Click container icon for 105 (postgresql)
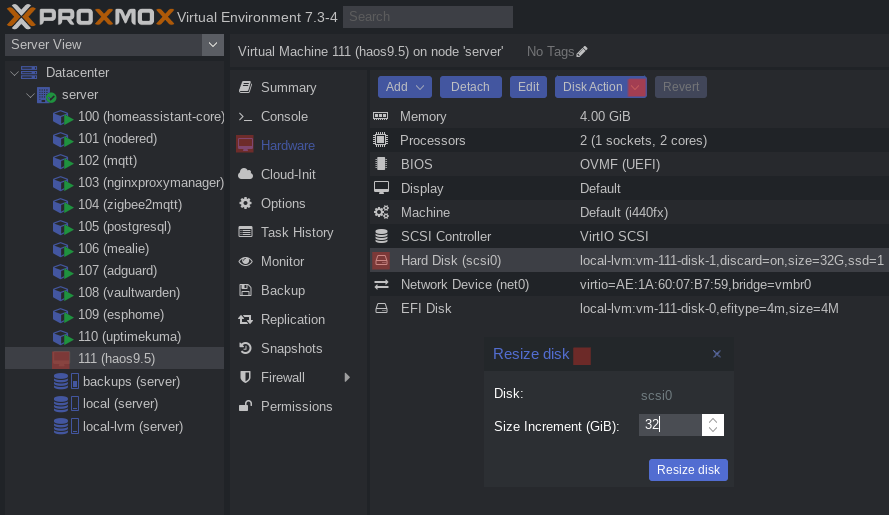This screenshot has width=889, height=515. click(x=62, y=227)
